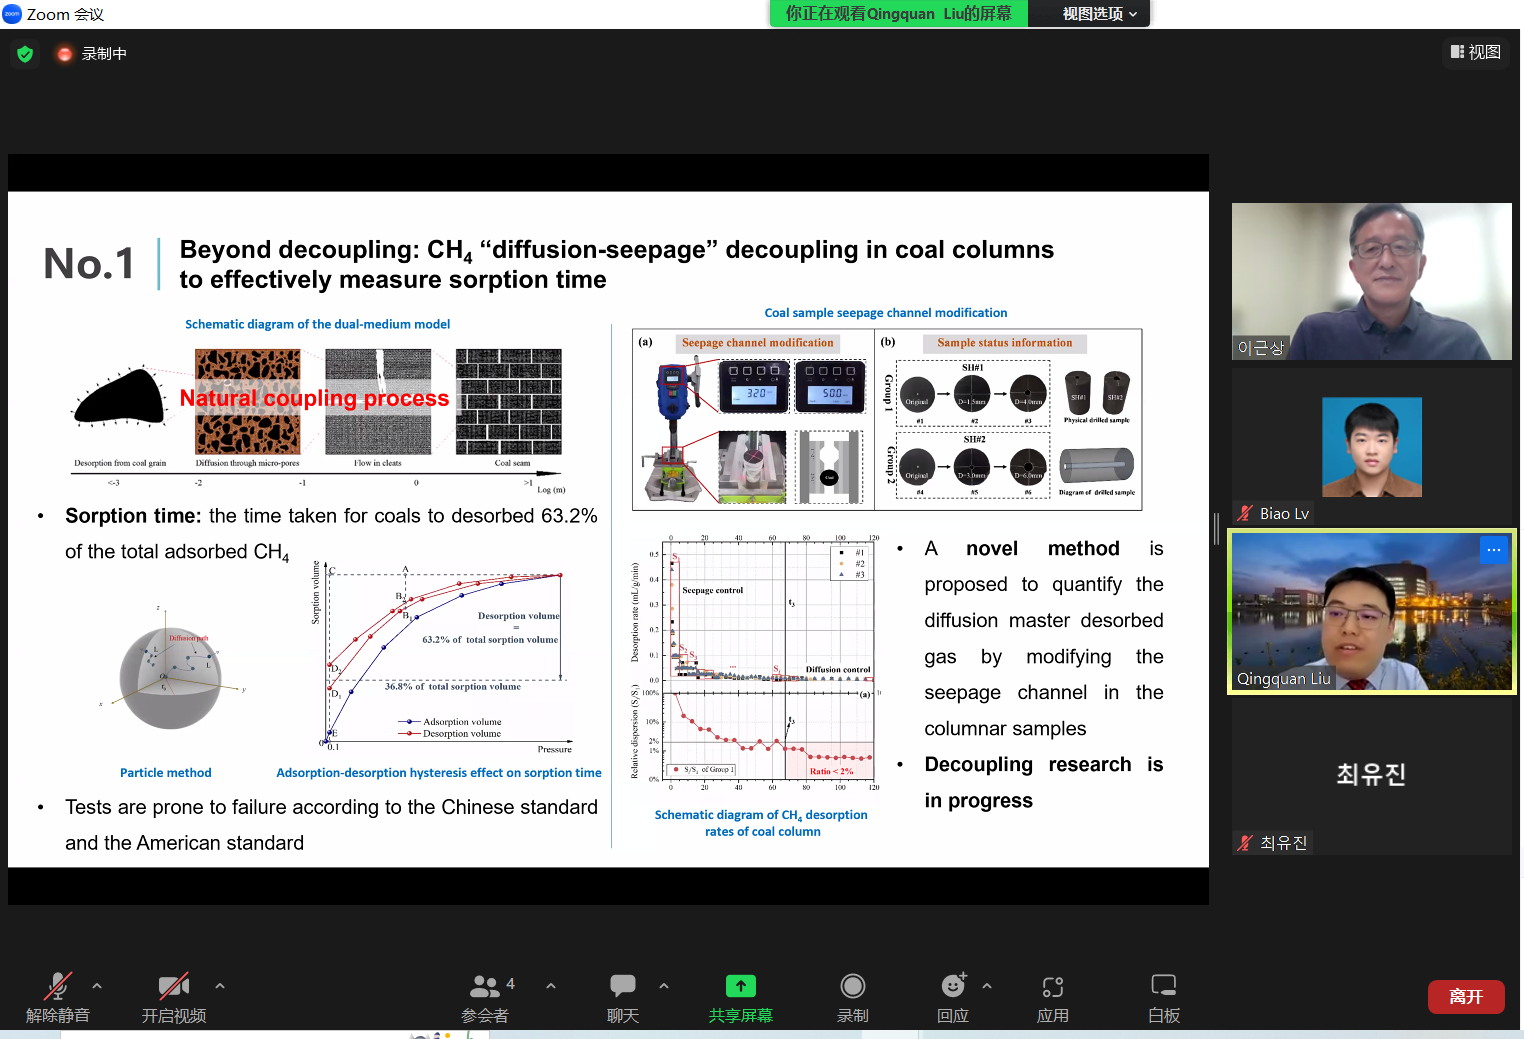Select Biao Lv's participant video tile
This screenshot has width=1524, height=1039.
click(1371, 448)
